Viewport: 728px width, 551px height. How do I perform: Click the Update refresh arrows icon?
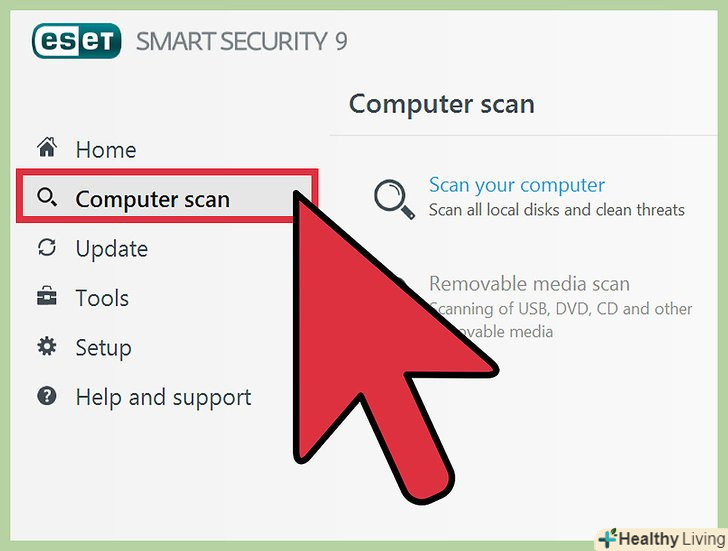(47, 247)
